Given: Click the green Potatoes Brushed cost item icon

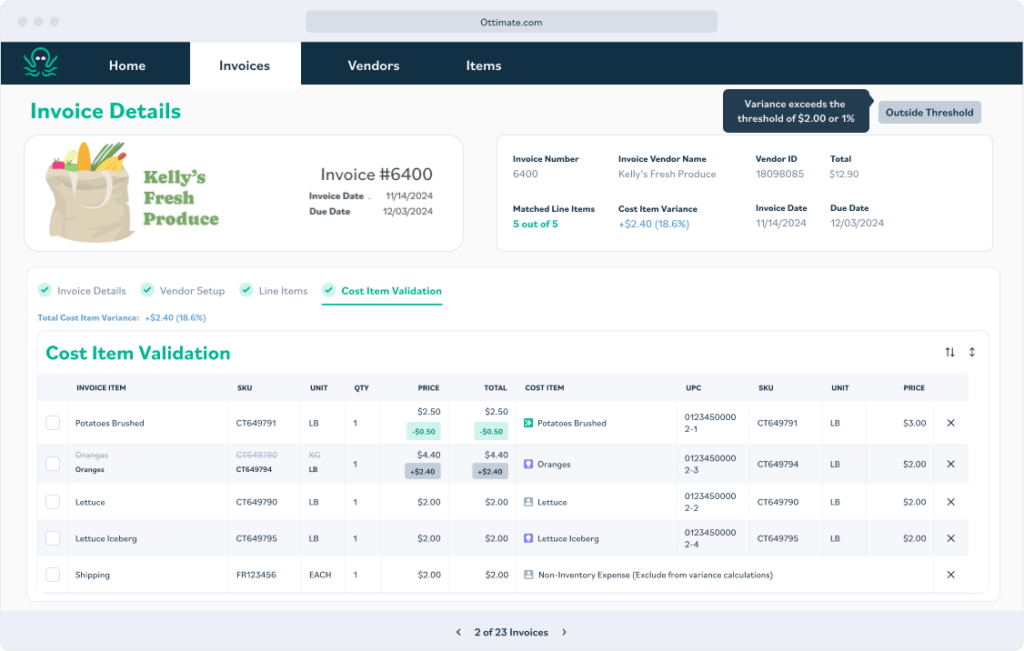Looking at the screenshot, I should 528,423.
